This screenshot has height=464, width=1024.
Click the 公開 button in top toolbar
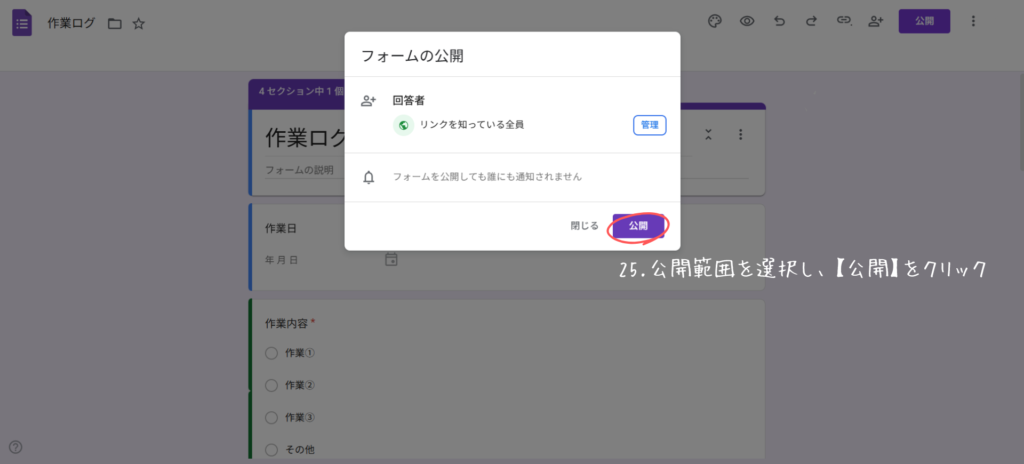coord(924,21)
